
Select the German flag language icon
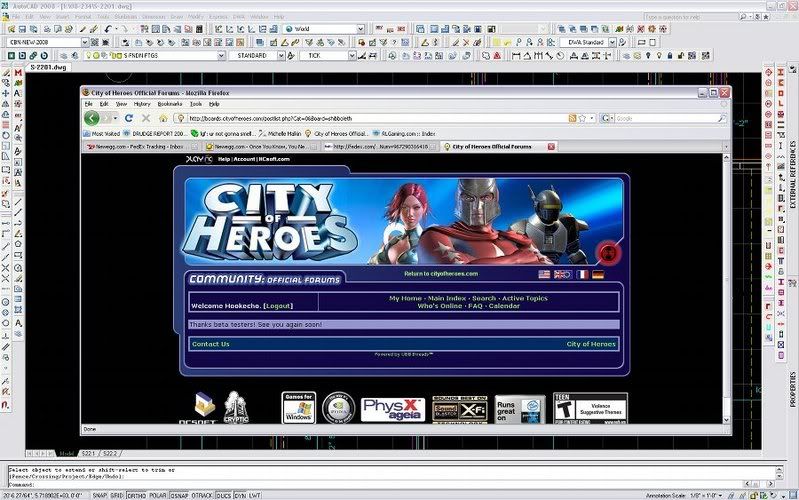pyautogui.click(x=598, y=274)
